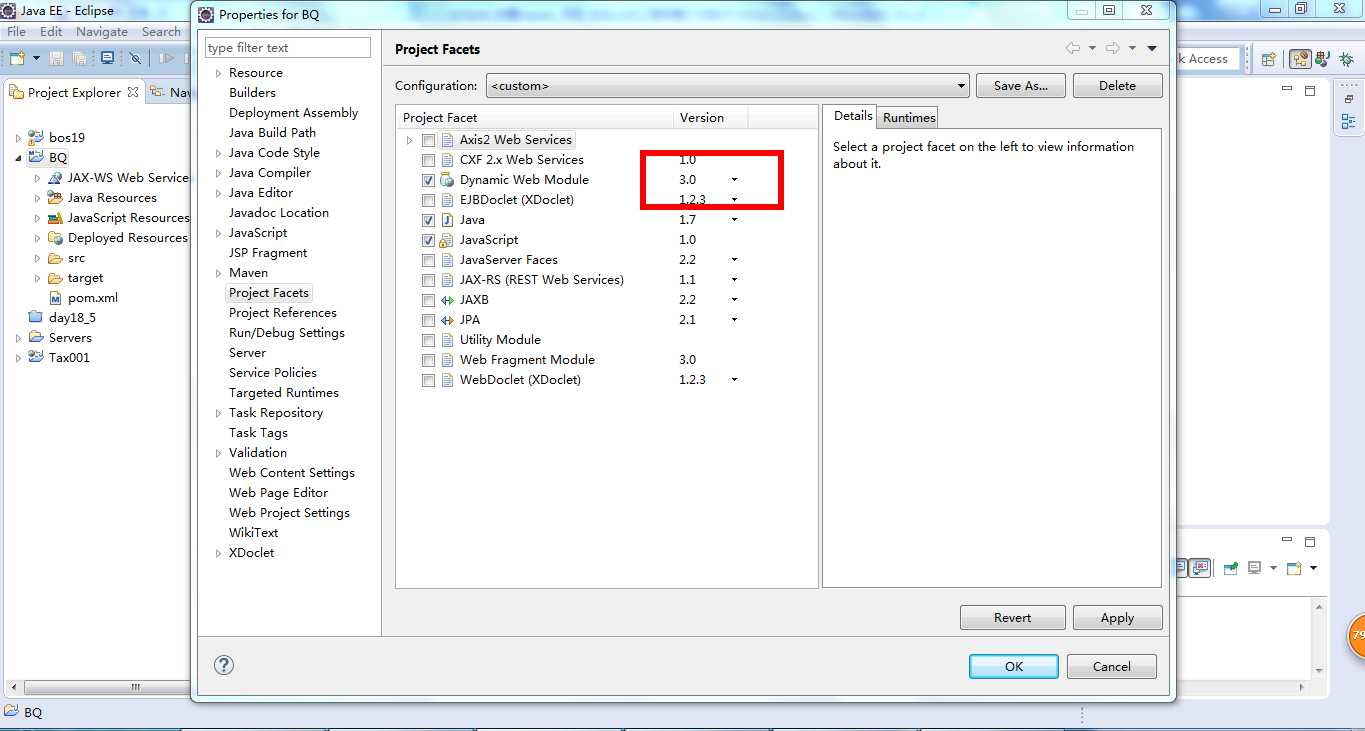The height and width of the screenshot is (731, 1365).
Task: Open the Configuration combo box
Action: pyautogui.click(x=728, y=86)
